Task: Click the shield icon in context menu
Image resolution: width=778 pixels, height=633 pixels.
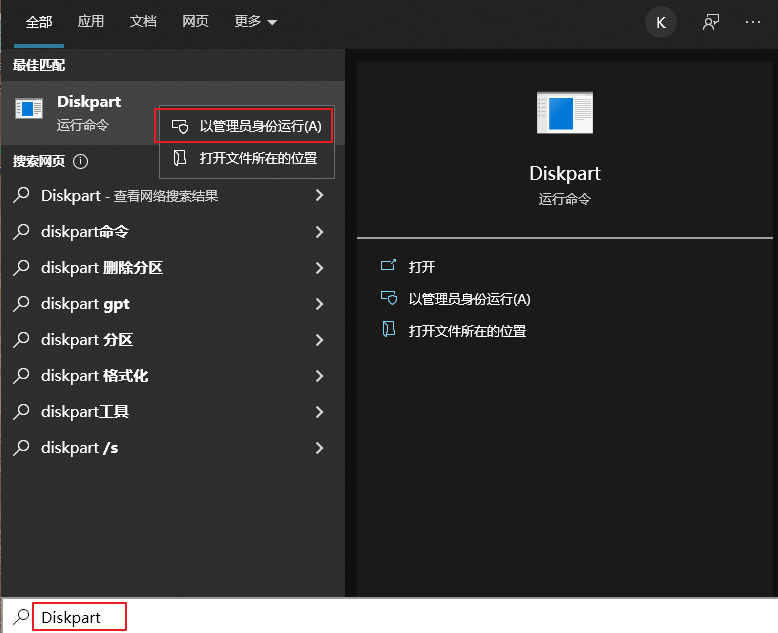Action: 180,127
